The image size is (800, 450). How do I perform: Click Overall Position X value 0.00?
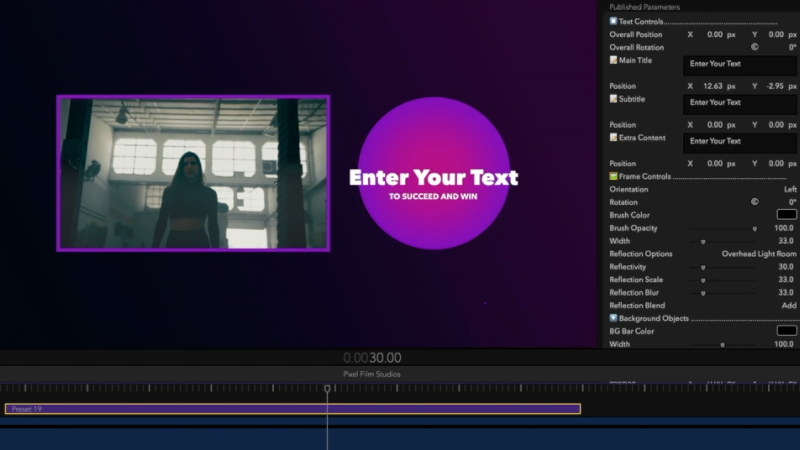coord(715,34)
